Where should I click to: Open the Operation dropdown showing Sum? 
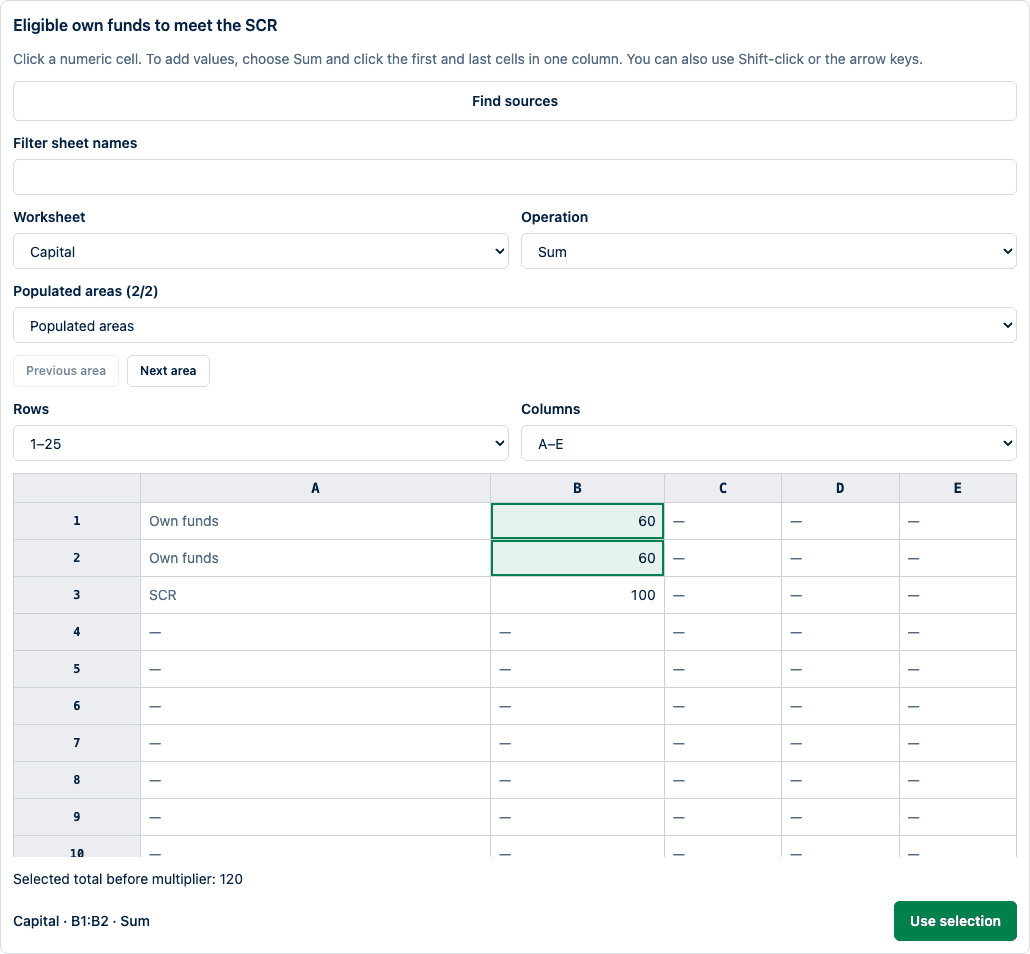(x=769, y=251)
